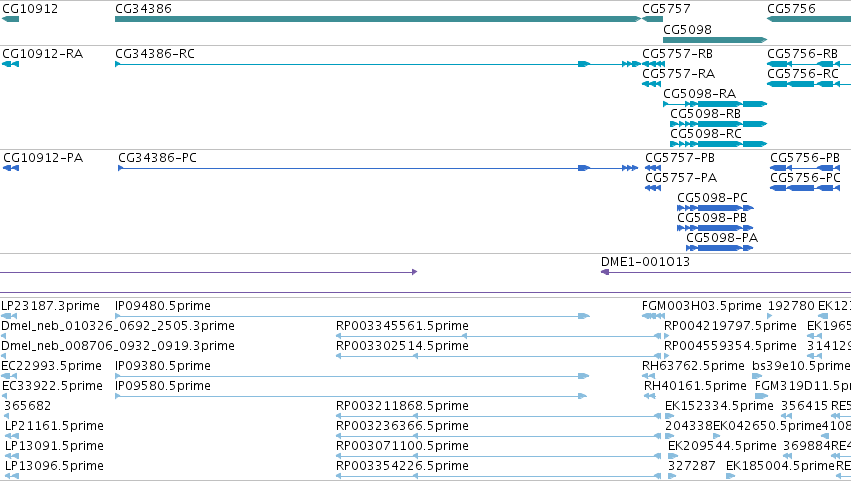Select the EK209544.5prime EST
This screenshot has height=481, width=851.
(722, 446)
